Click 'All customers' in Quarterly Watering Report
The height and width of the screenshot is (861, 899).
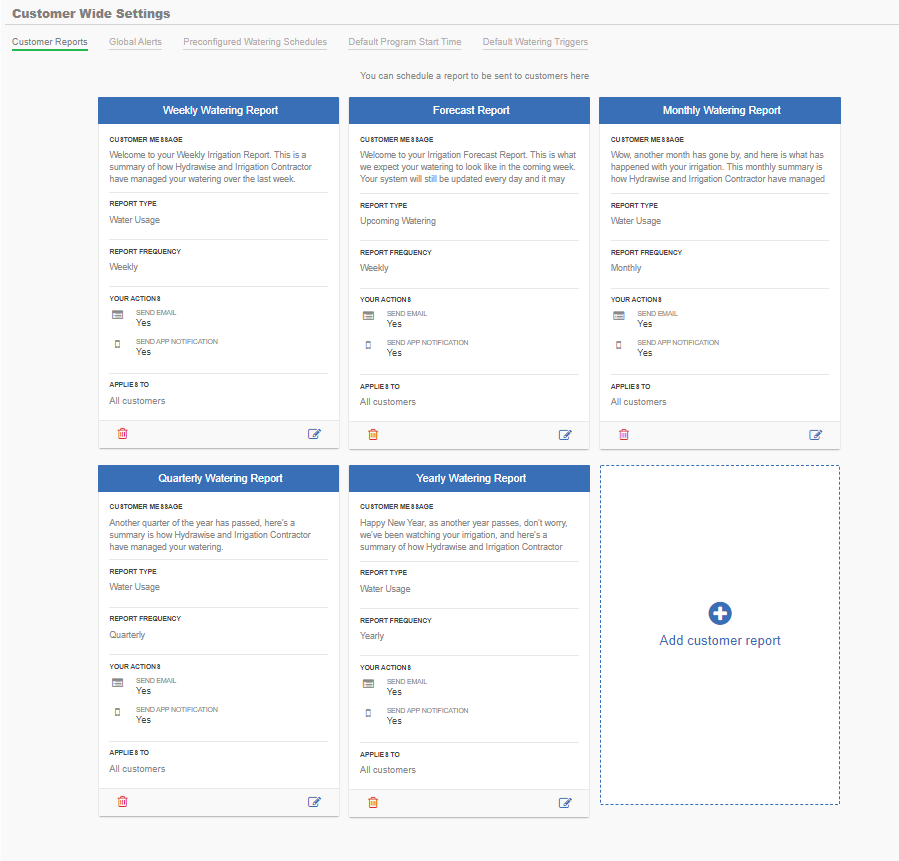137,769
